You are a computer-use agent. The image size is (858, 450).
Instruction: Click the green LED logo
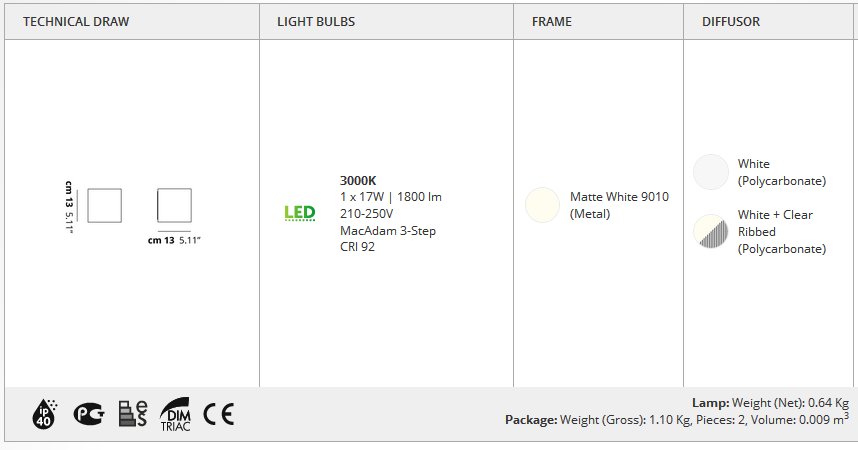click(x=300, y=213)
